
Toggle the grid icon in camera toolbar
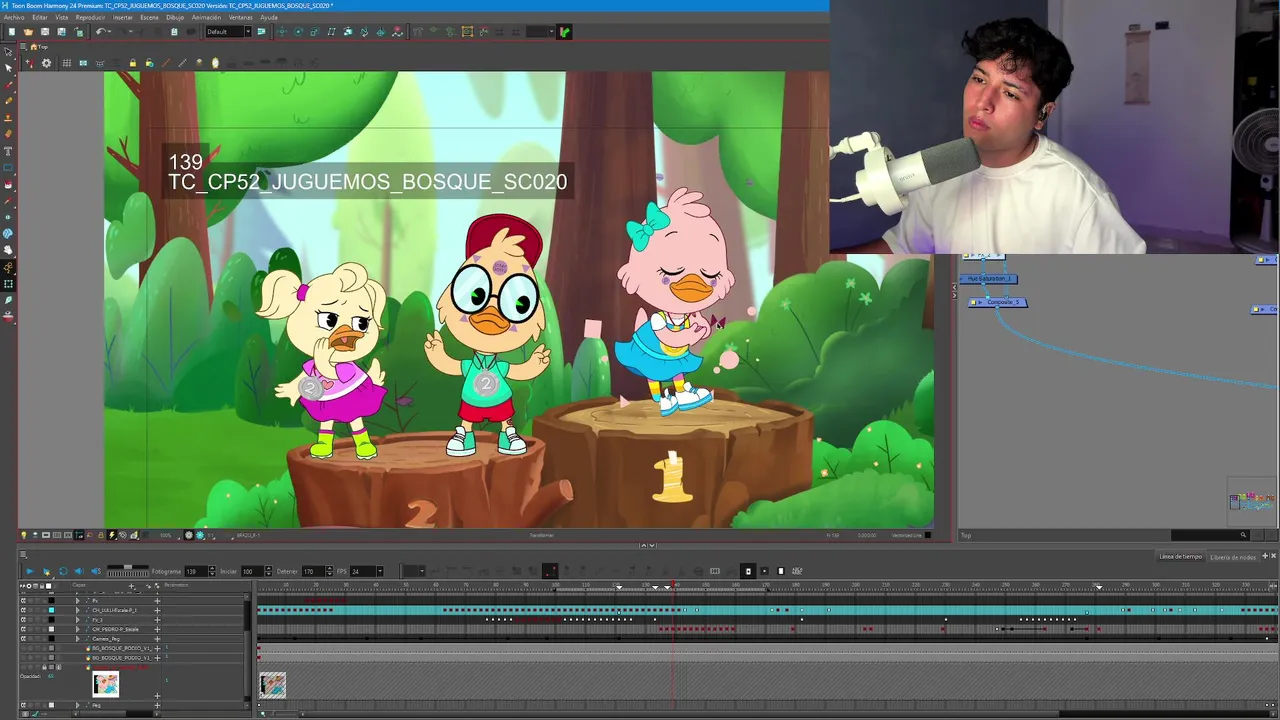coord(67,63)
